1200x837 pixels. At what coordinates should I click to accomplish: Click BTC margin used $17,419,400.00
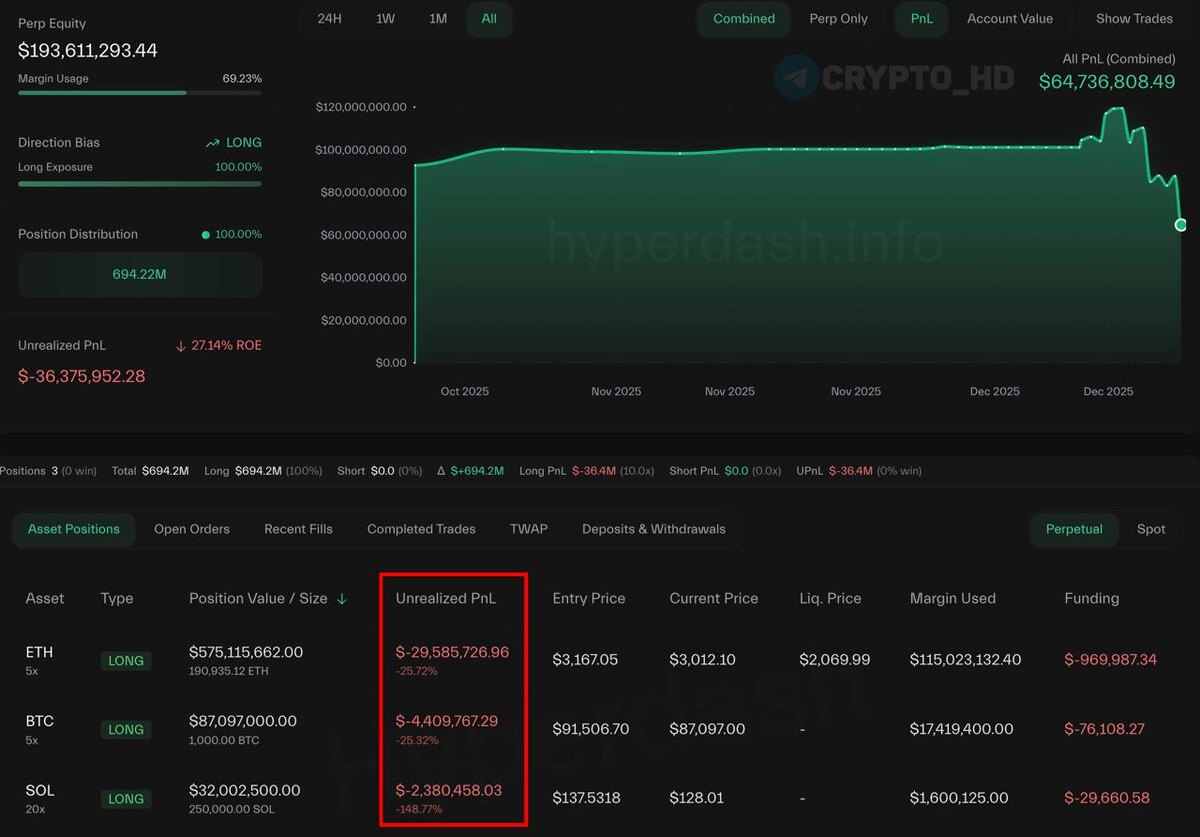coord(962,729)
